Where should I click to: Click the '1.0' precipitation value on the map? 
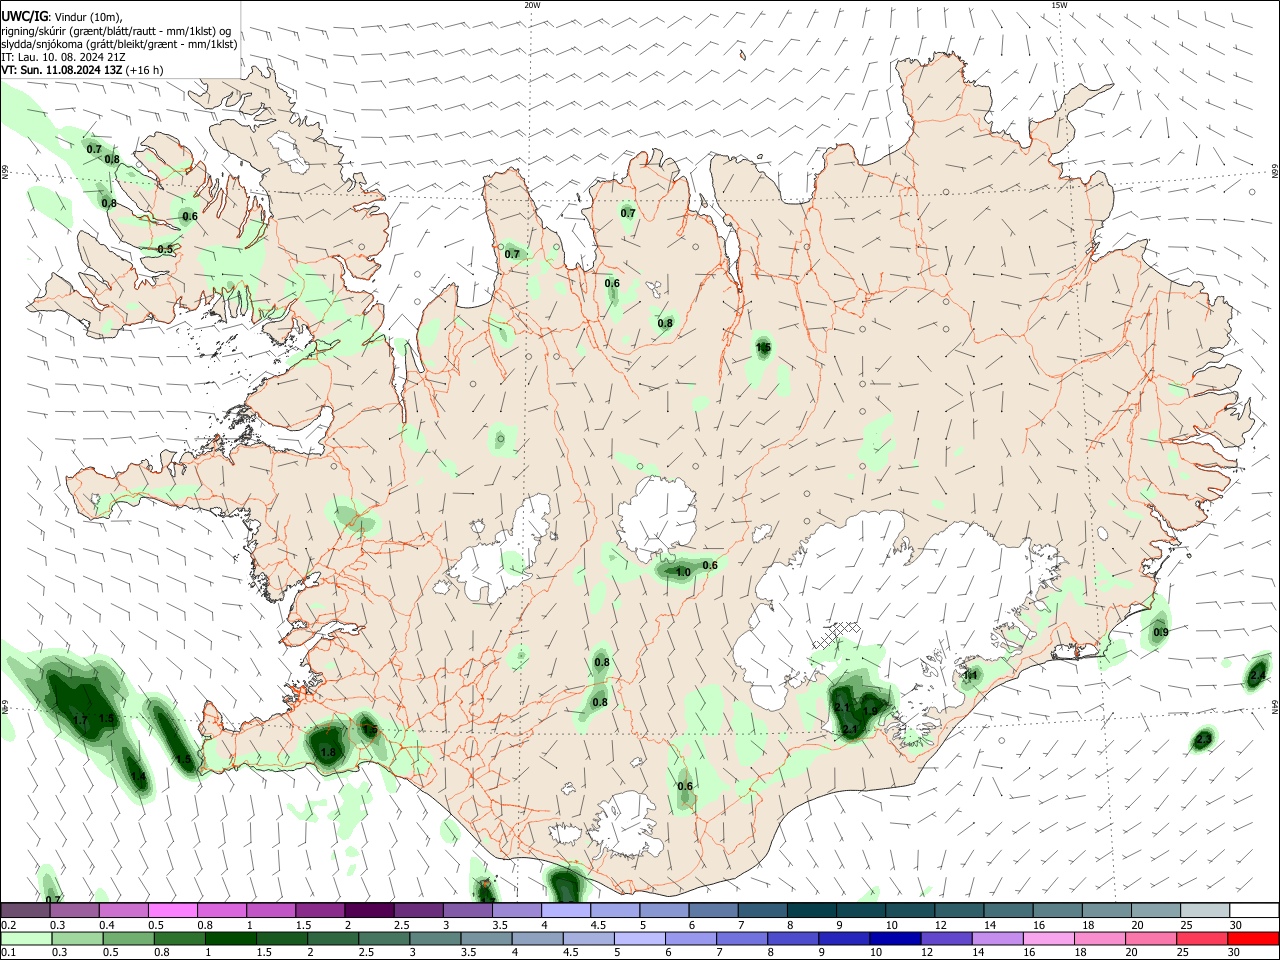pos(683,572)
